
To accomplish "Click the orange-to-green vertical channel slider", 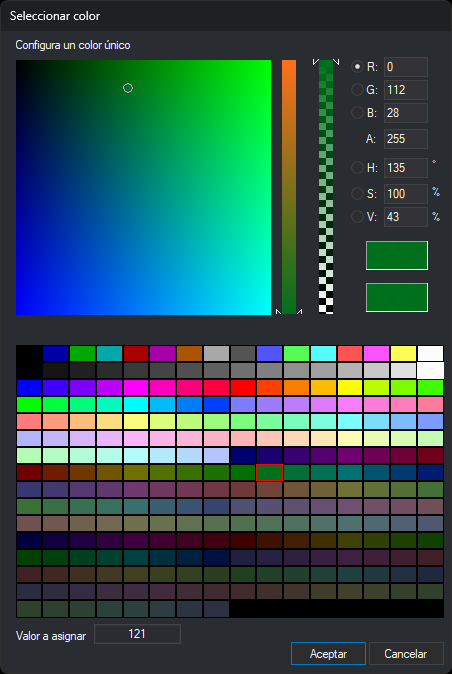I will pos(289,187).
